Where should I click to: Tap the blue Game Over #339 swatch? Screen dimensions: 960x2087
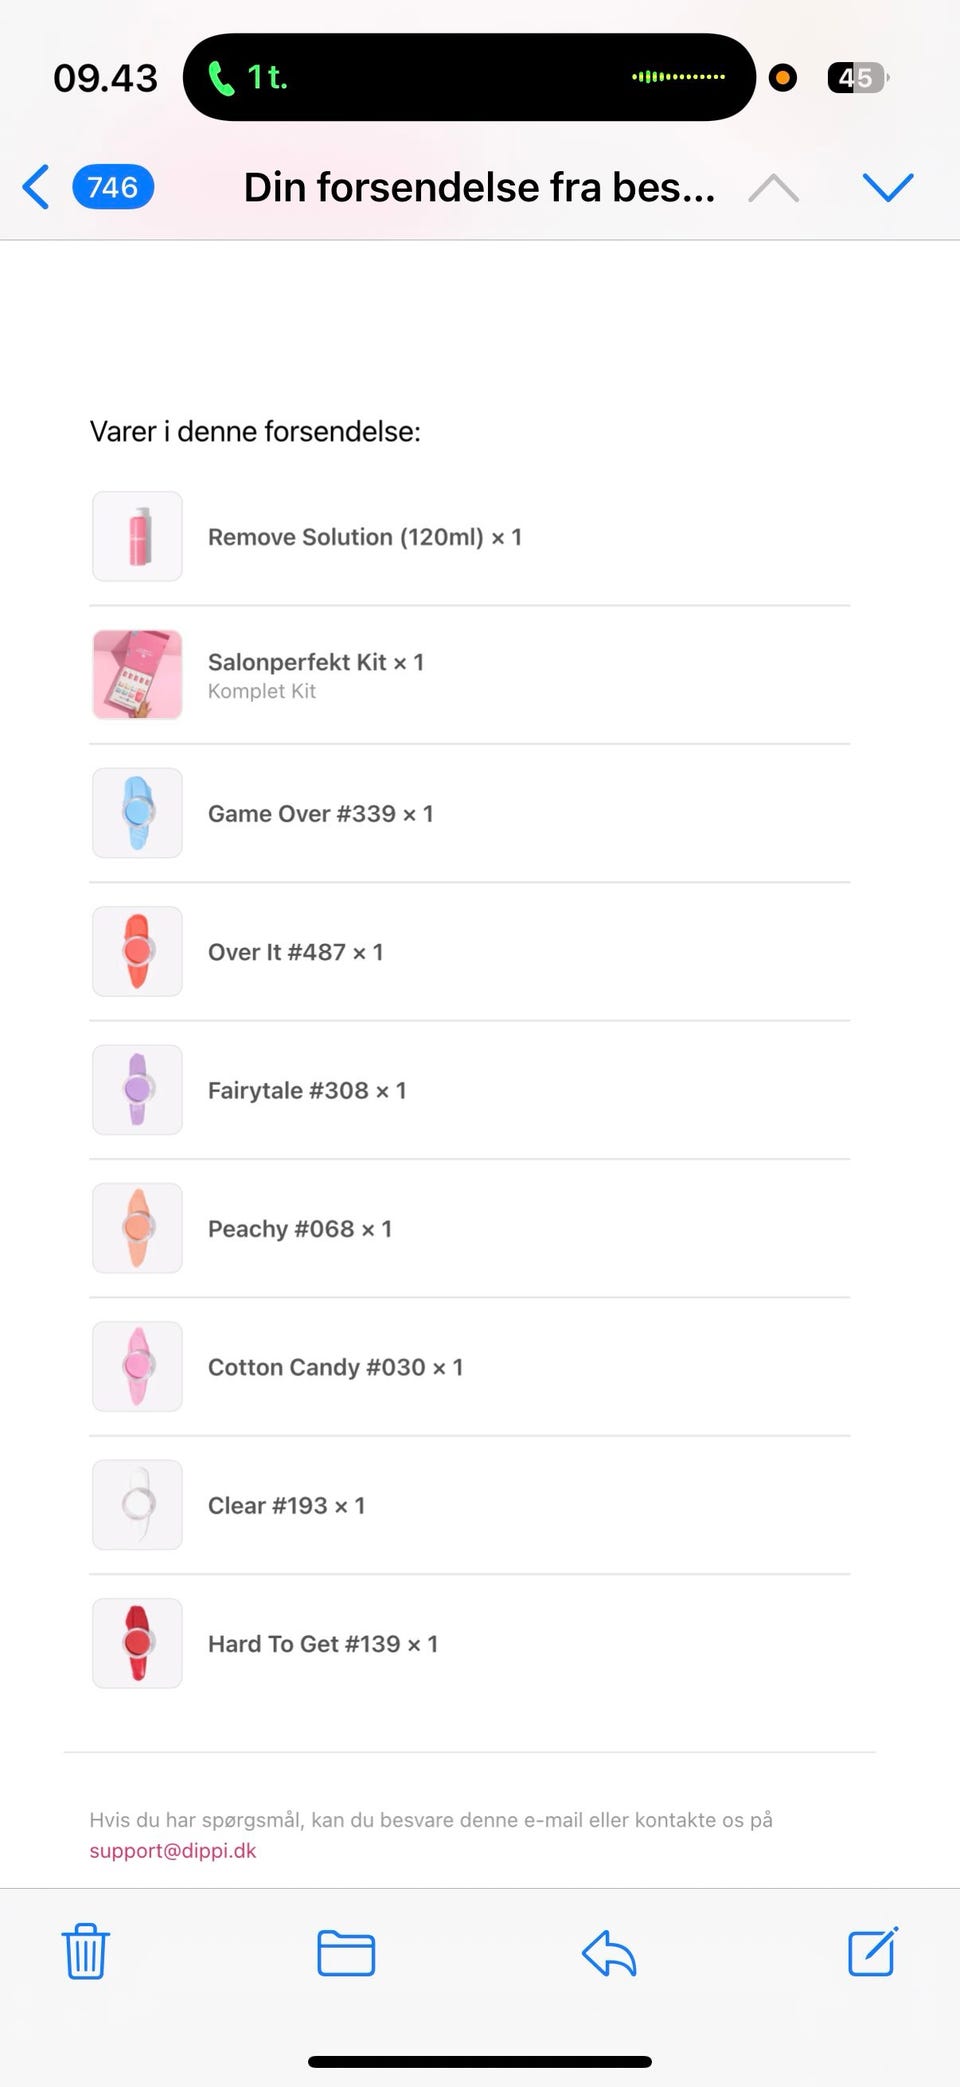coord(138,813)
